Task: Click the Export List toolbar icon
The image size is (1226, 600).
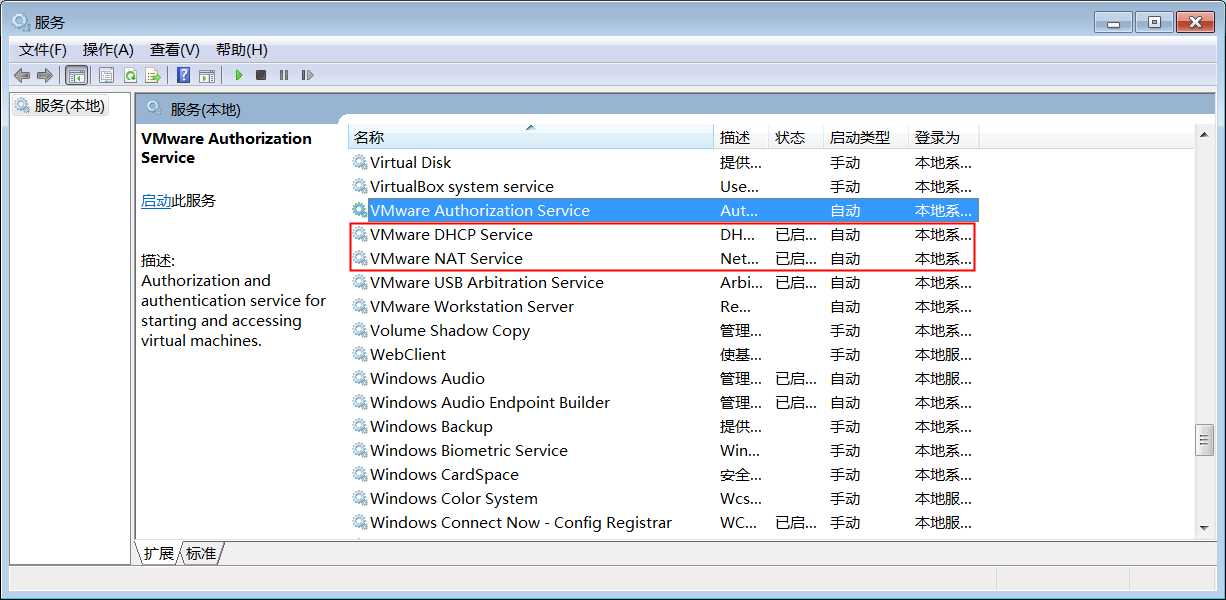Action: point(153,75)
